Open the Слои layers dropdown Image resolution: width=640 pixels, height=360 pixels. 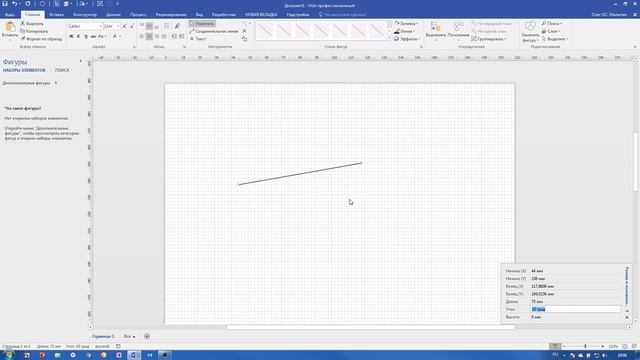tap(551, 31)
